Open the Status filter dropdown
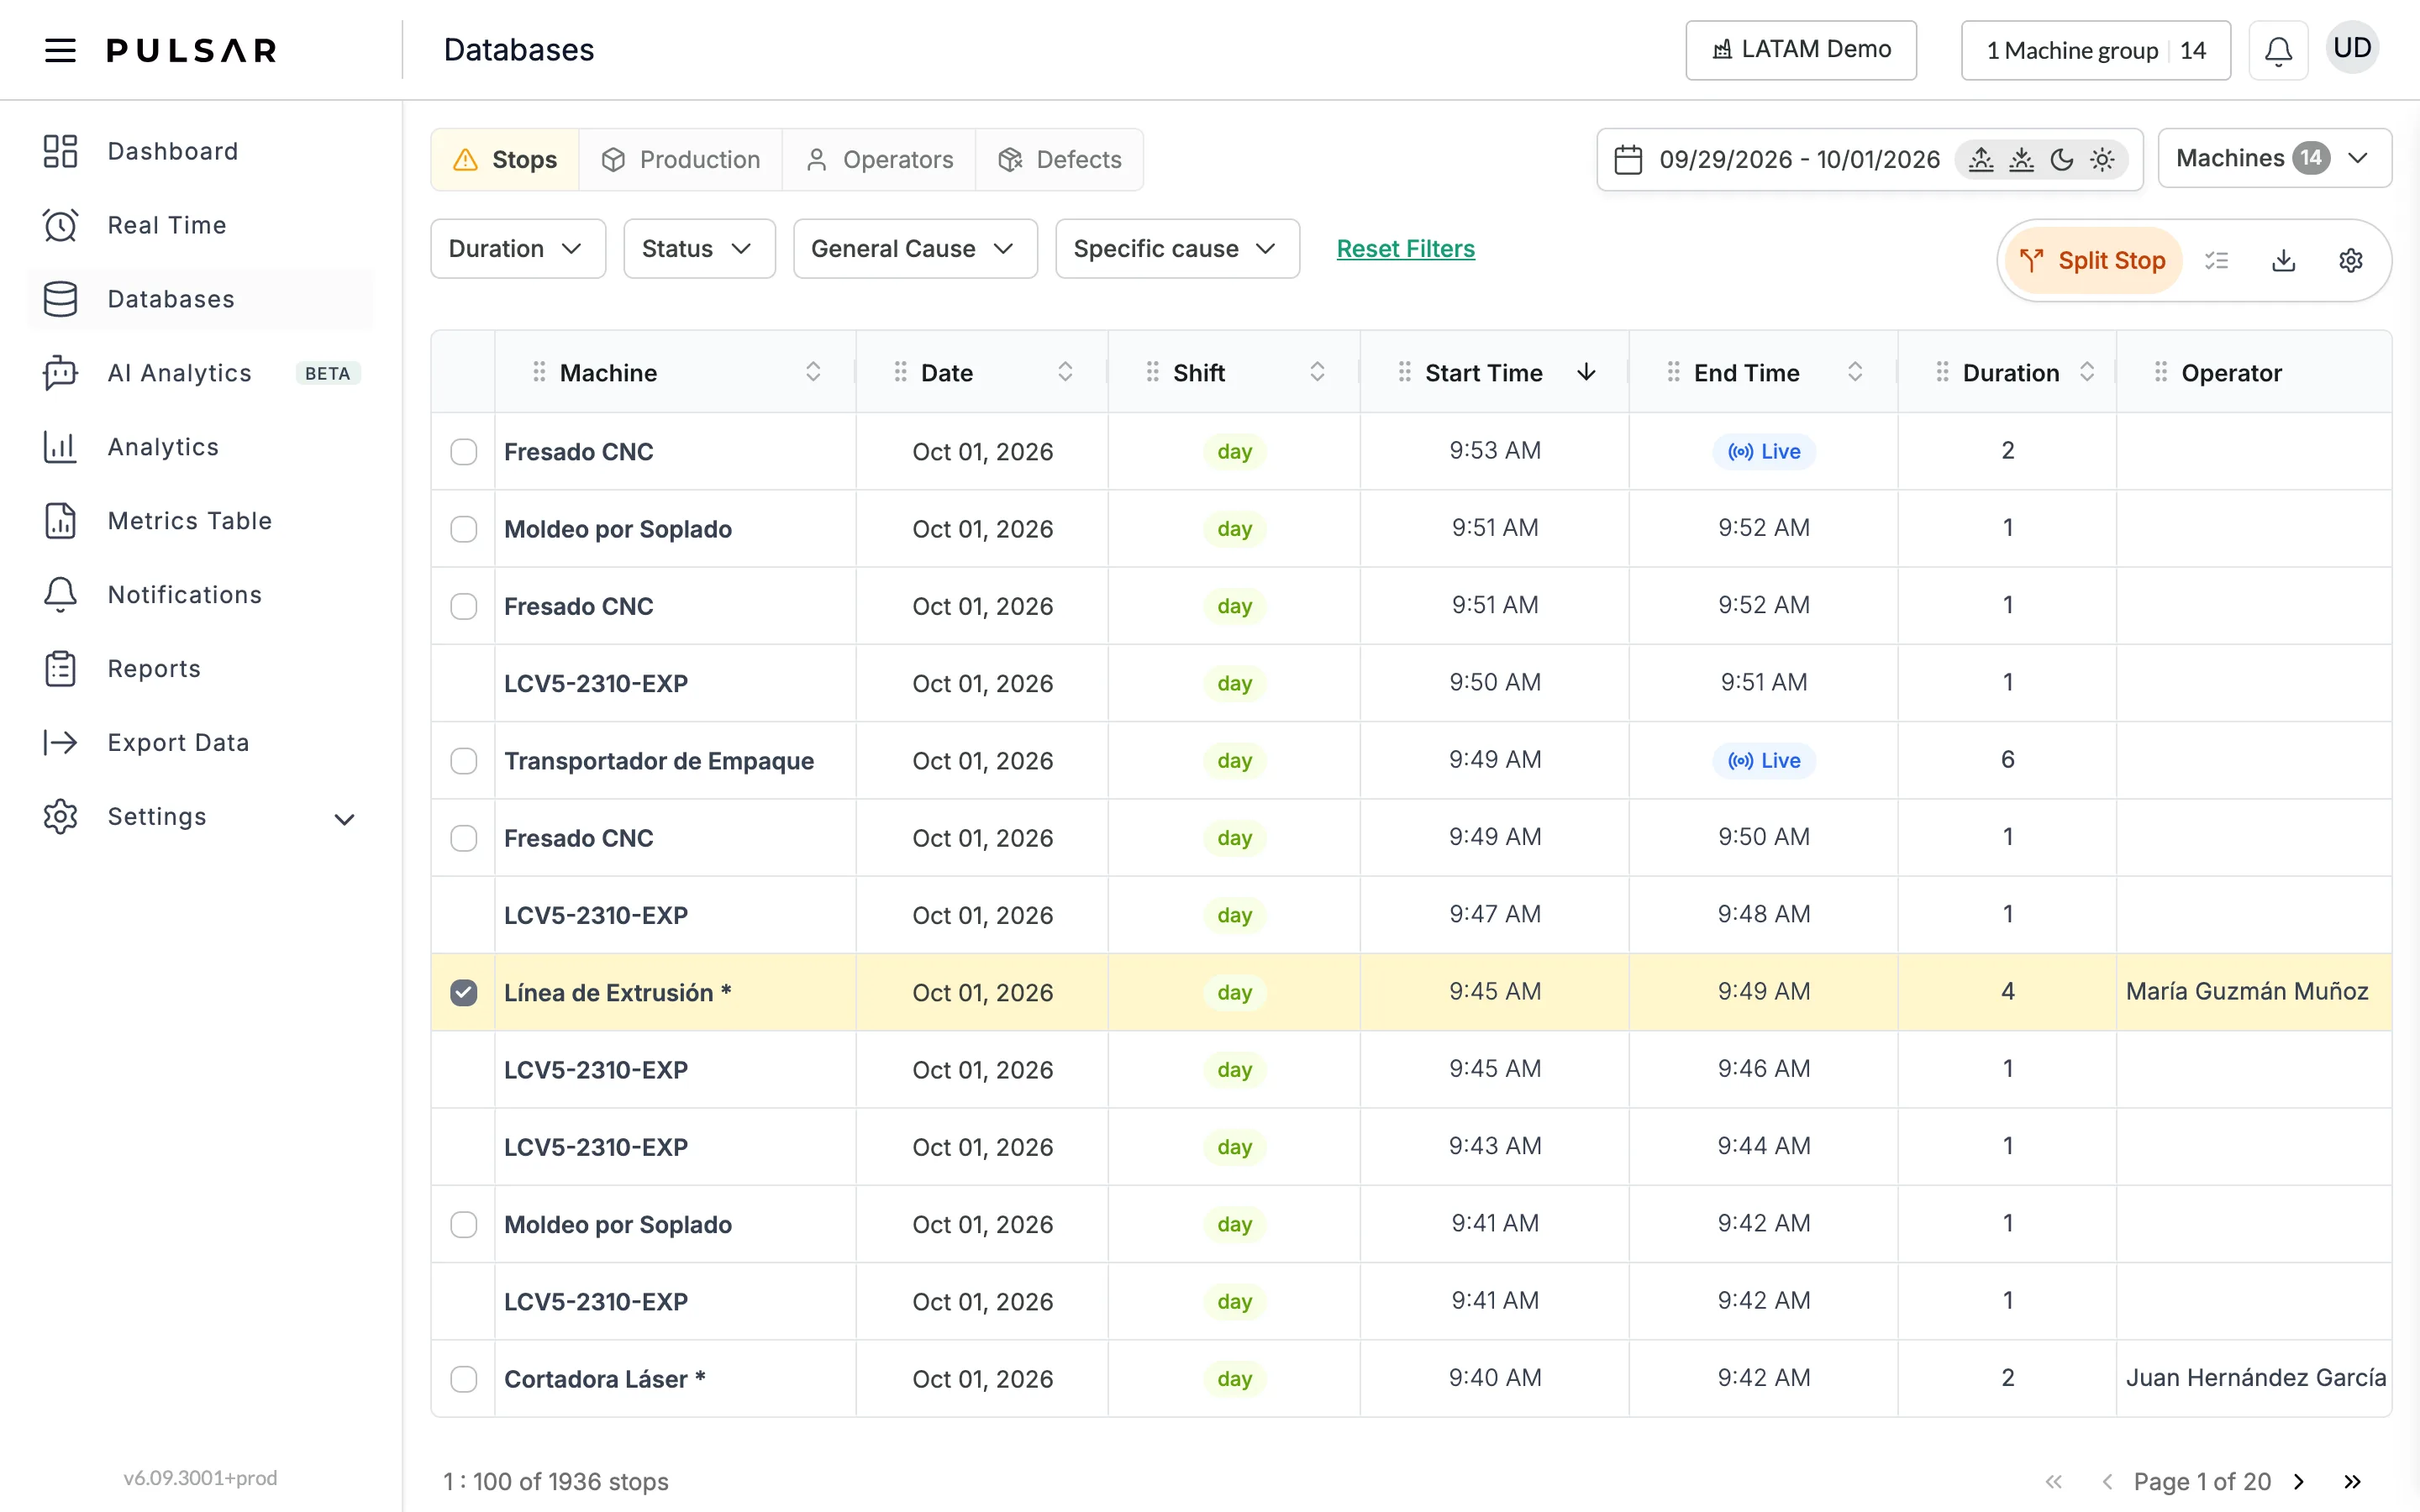Screen dimensions: 2420x1512 point(699,249)
